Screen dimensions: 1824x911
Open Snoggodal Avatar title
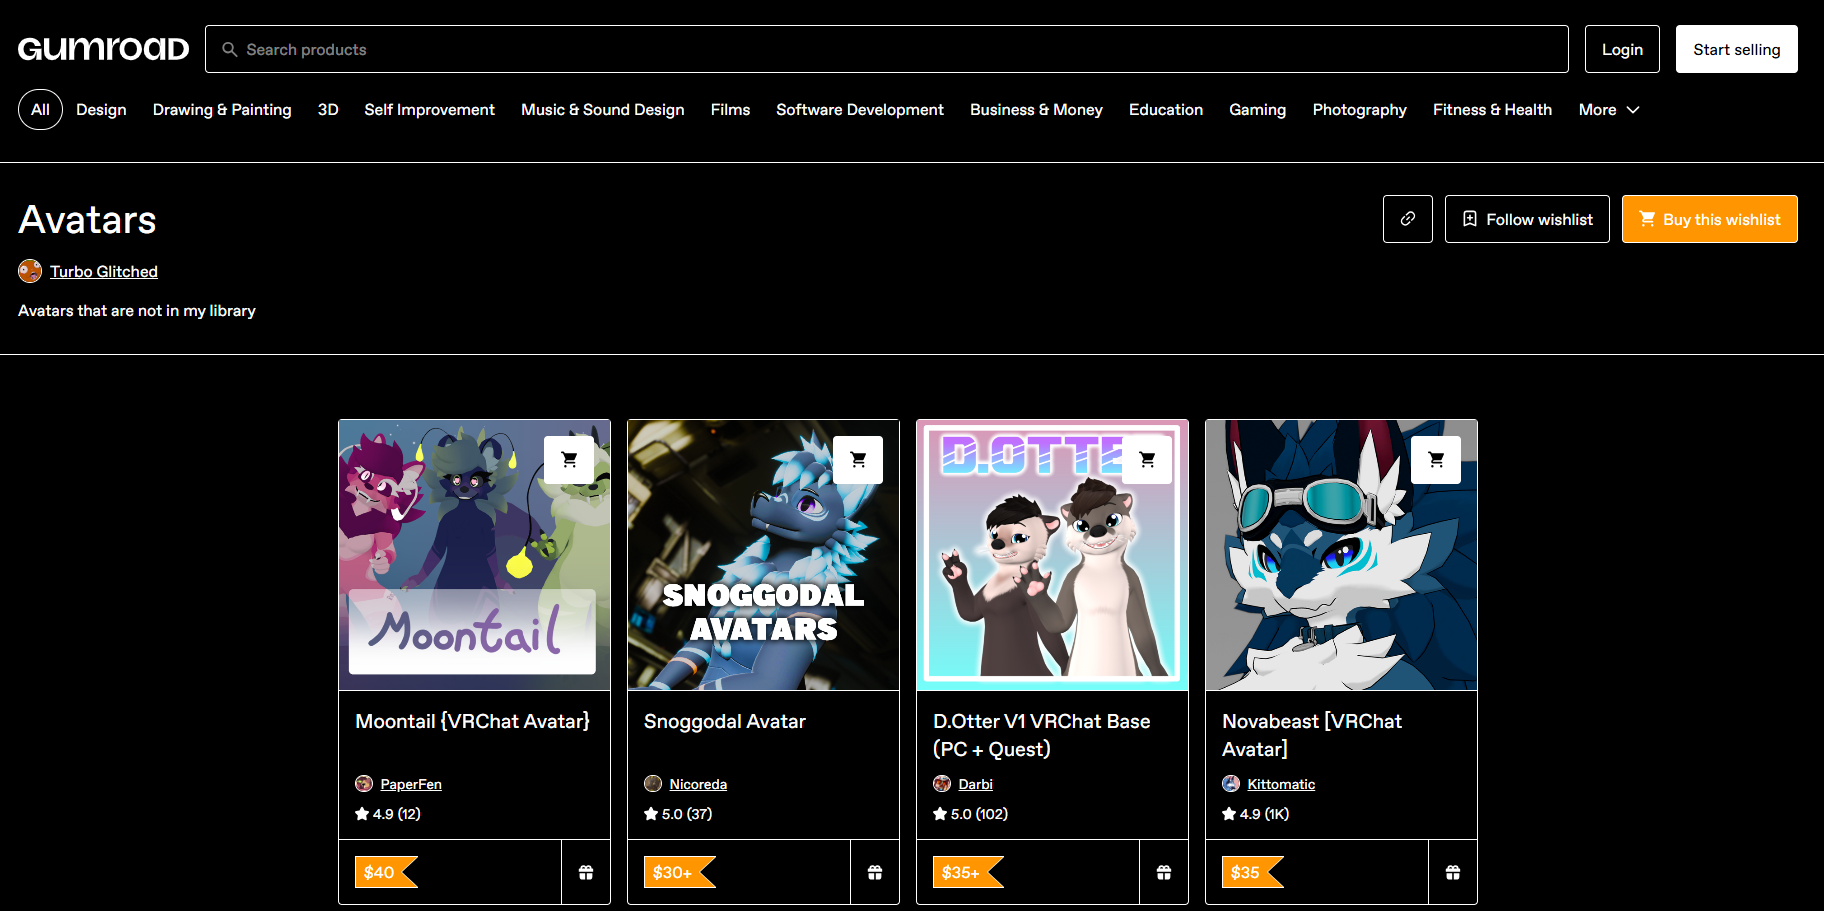tap(725, 721)
